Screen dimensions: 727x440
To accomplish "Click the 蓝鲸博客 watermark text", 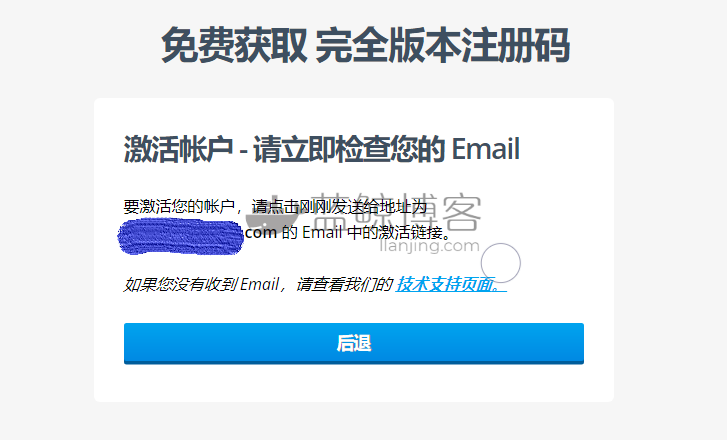I will tap(397, 212).
